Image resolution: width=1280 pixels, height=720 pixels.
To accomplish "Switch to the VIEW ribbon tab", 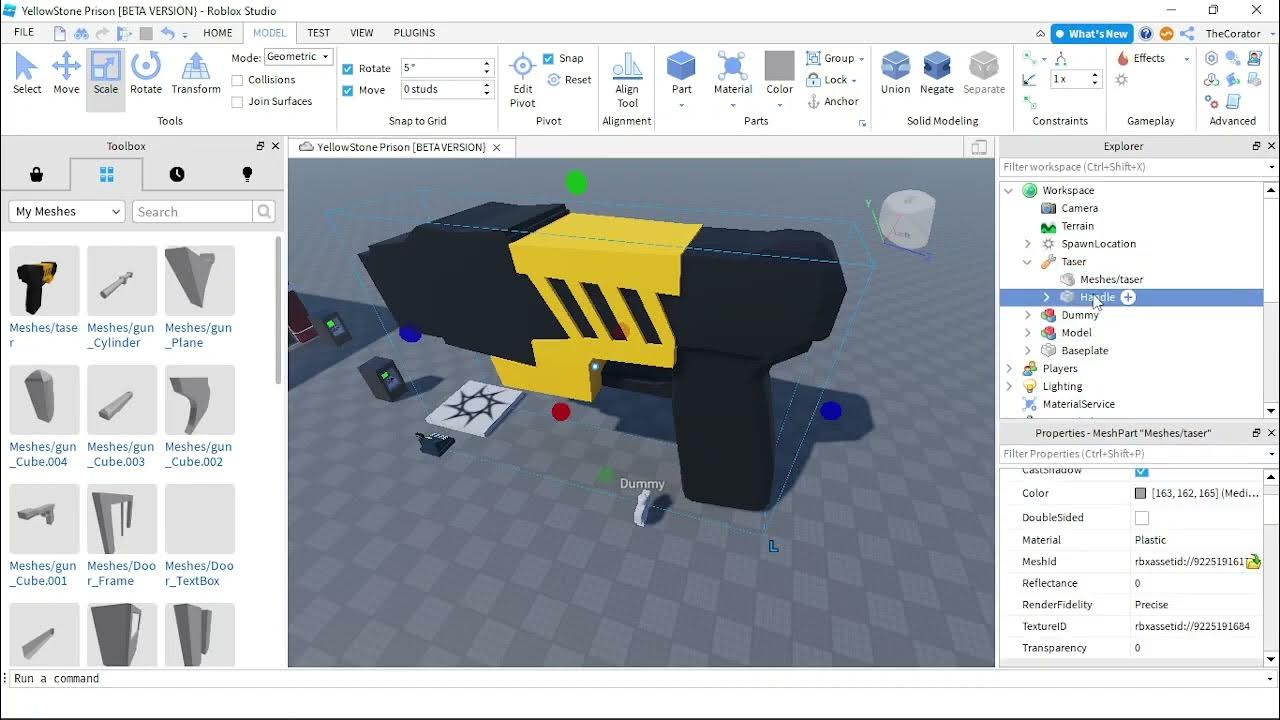I will [362, 33].
